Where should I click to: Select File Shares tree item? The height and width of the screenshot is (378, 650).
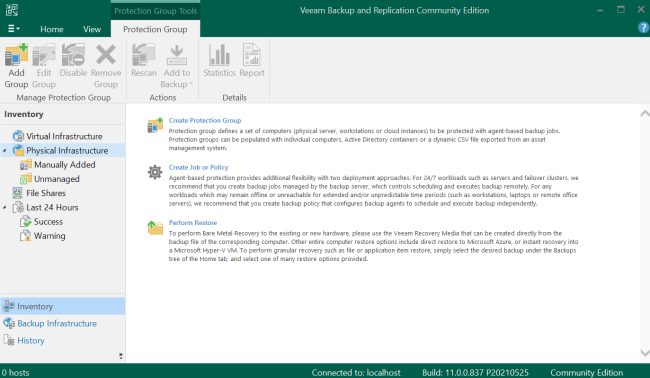(46, 193)
